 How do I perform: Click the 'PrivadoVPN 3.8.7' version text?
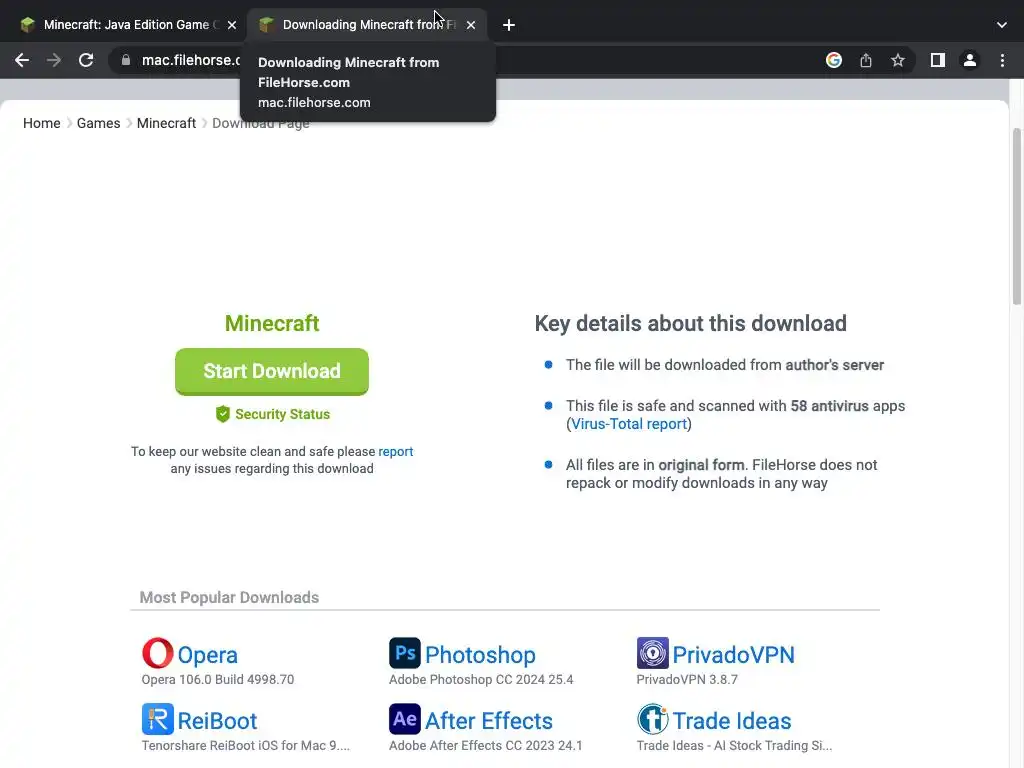[687, 679]
